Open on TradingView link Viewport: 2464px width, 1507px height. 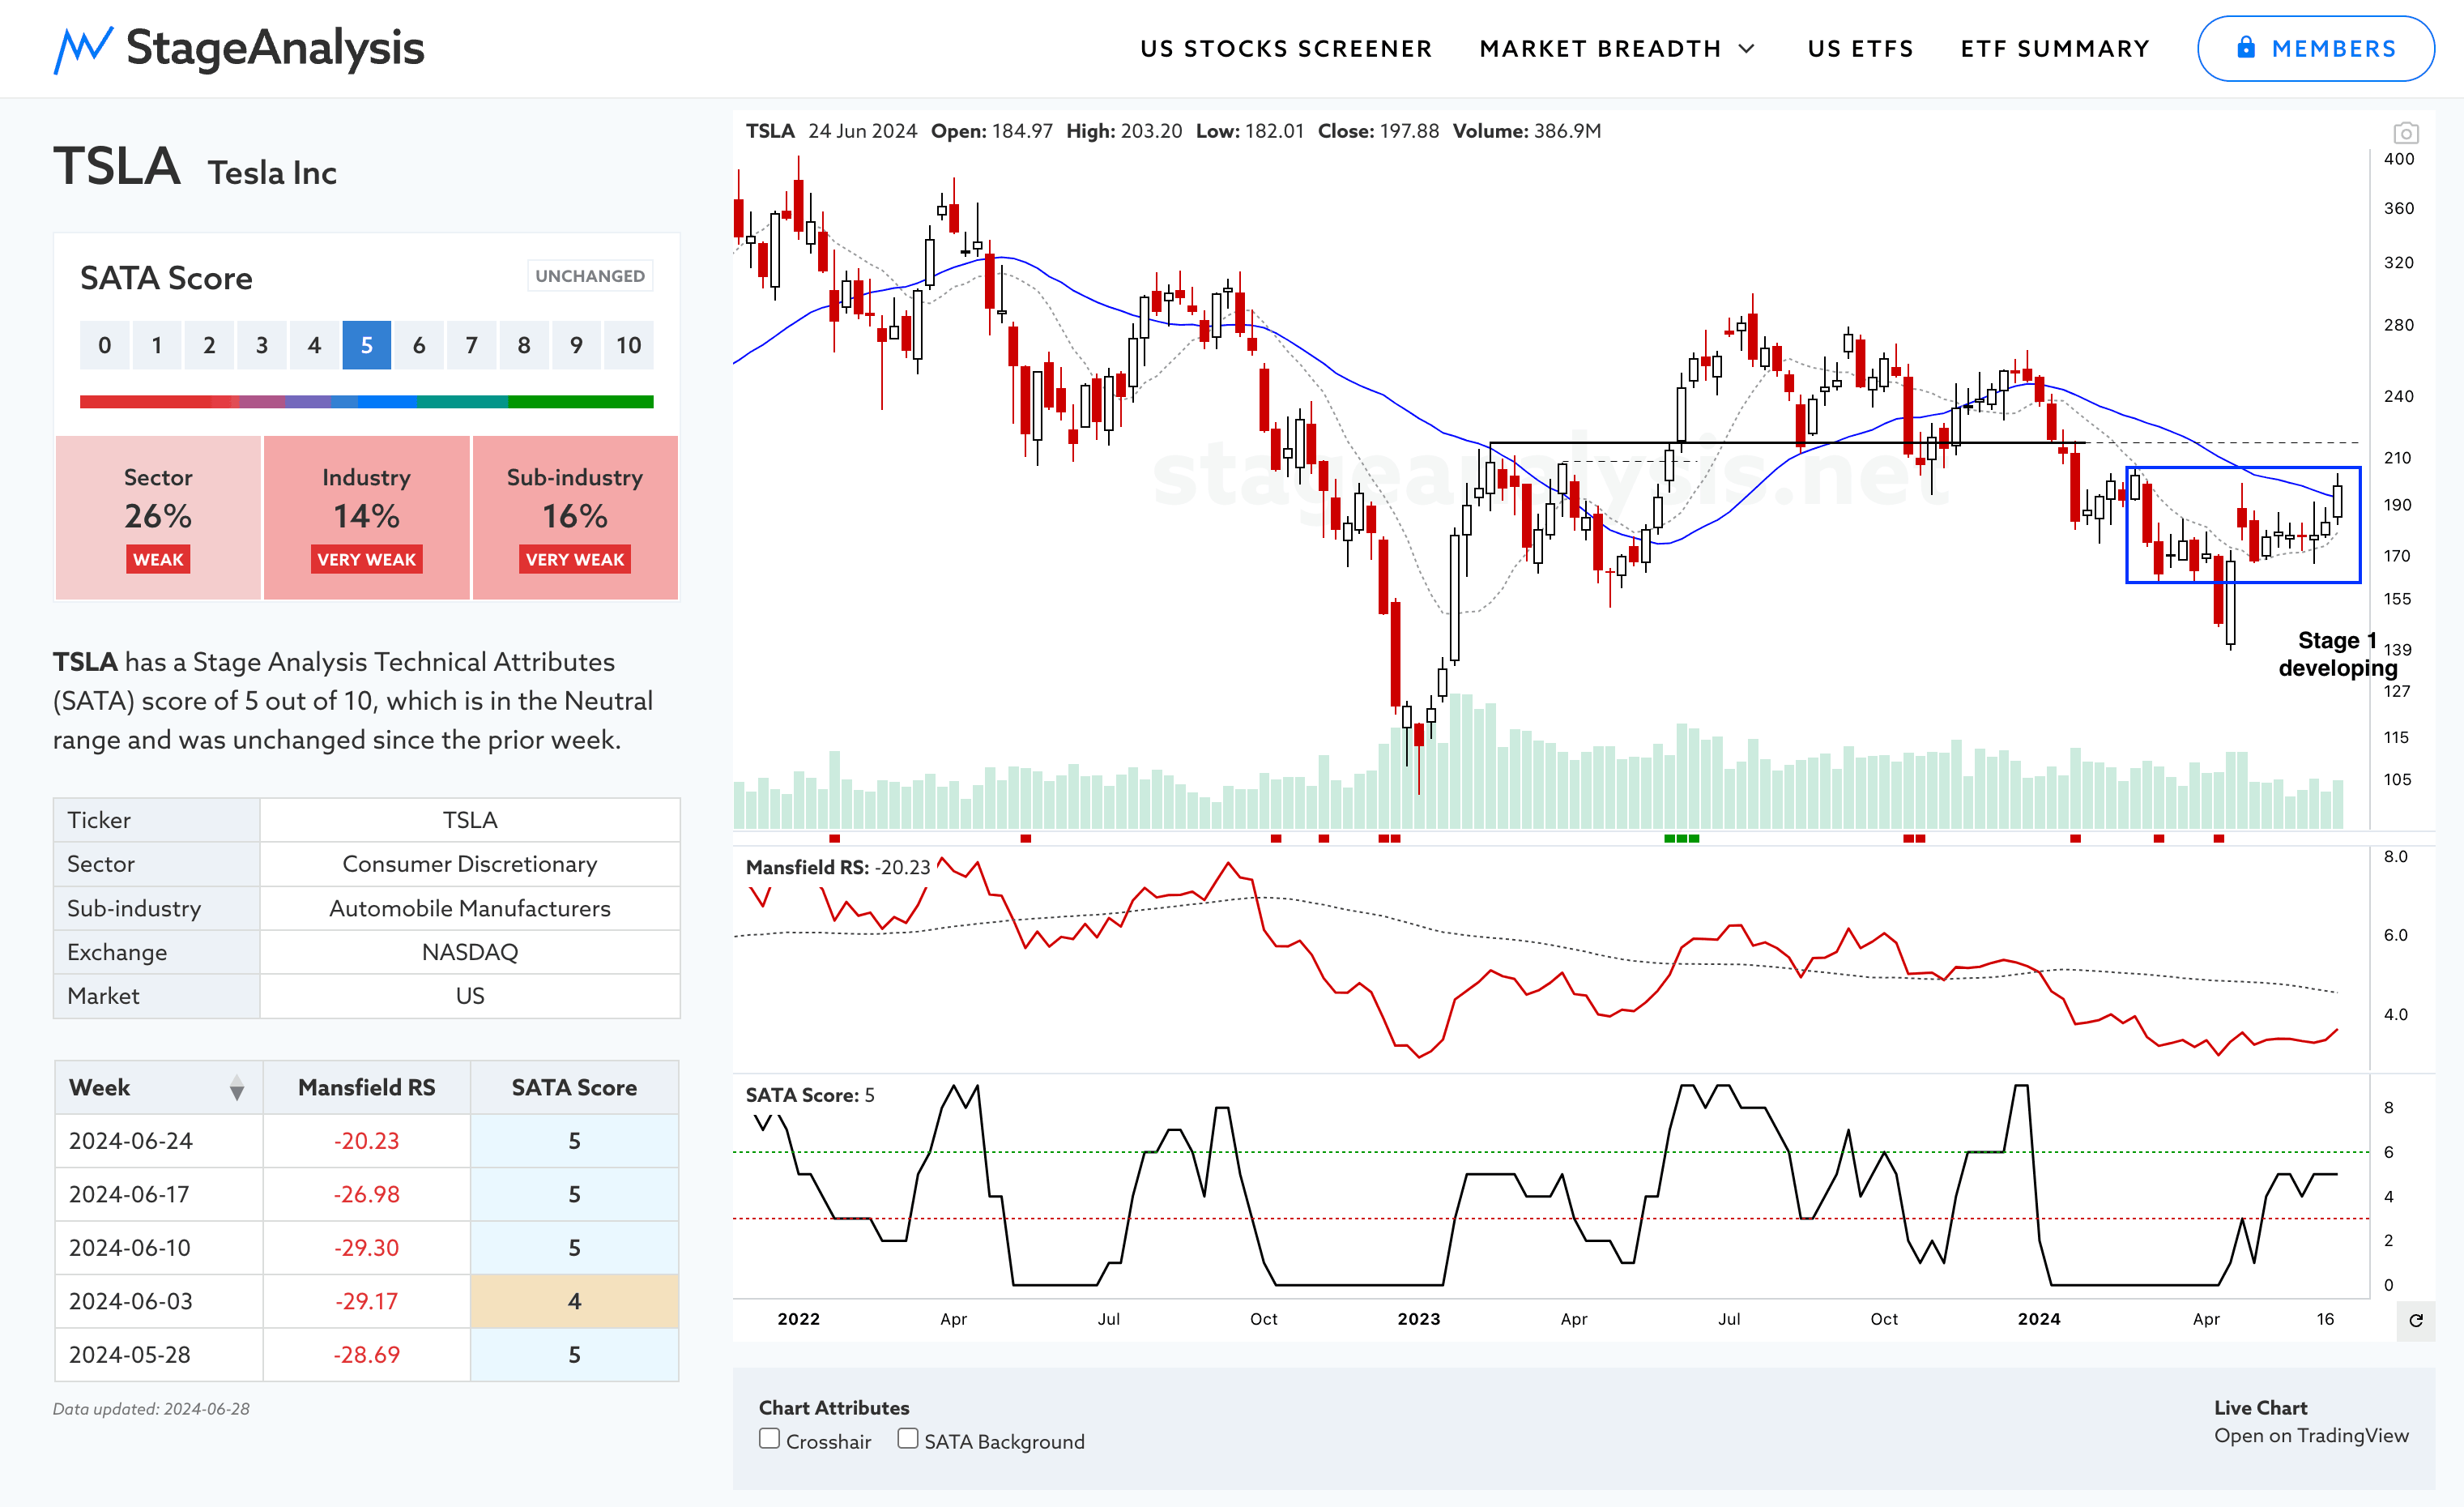(x=2311, y=1435)
